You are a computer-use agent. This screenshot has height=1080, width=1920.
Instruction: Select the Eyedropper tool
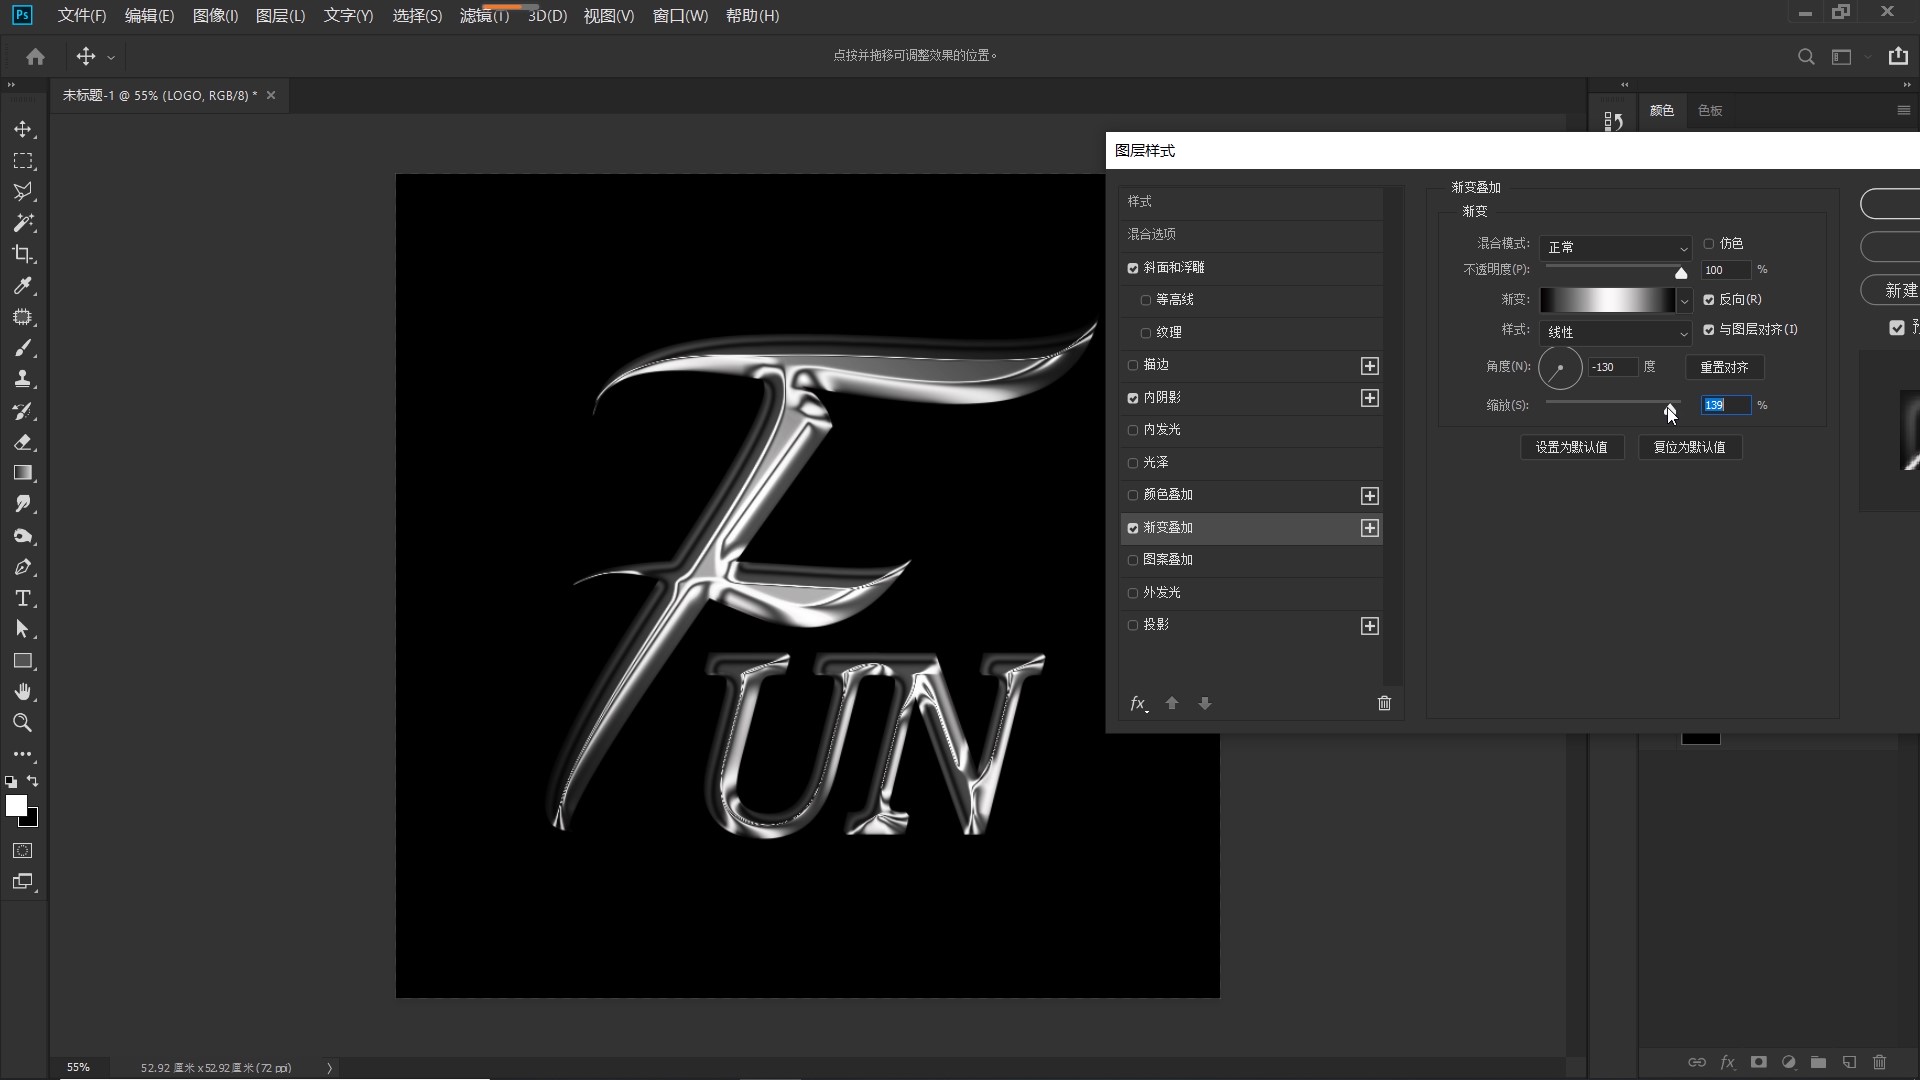tap(22, 286)
